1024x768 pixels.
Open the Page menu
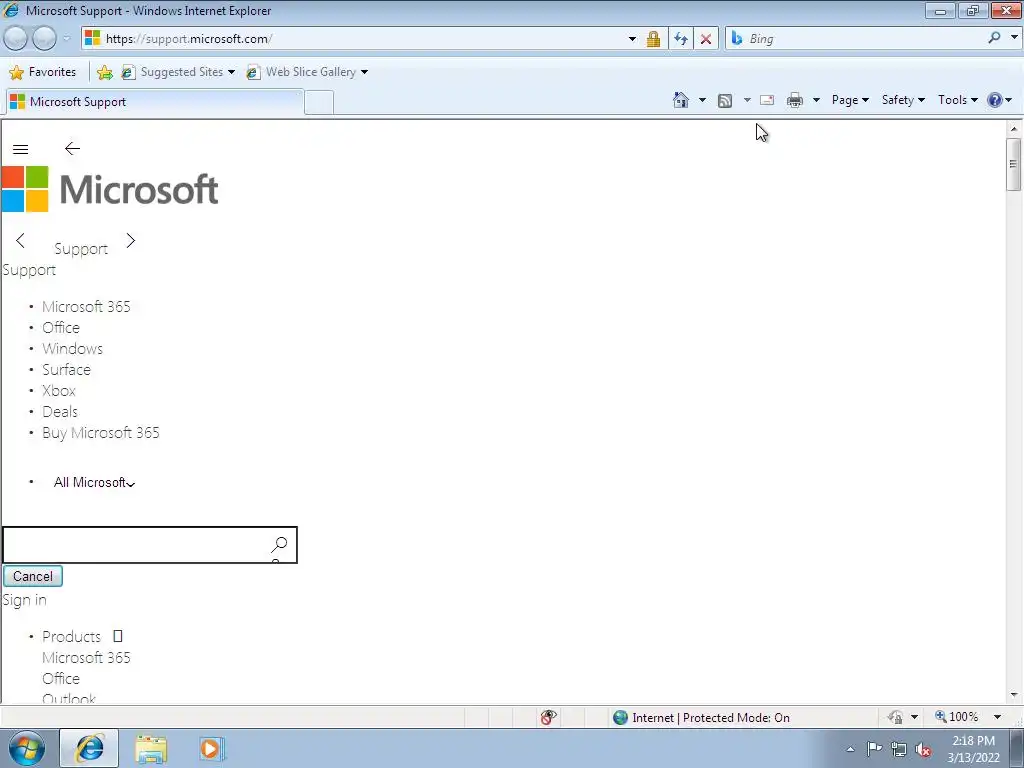click(850, 100)
